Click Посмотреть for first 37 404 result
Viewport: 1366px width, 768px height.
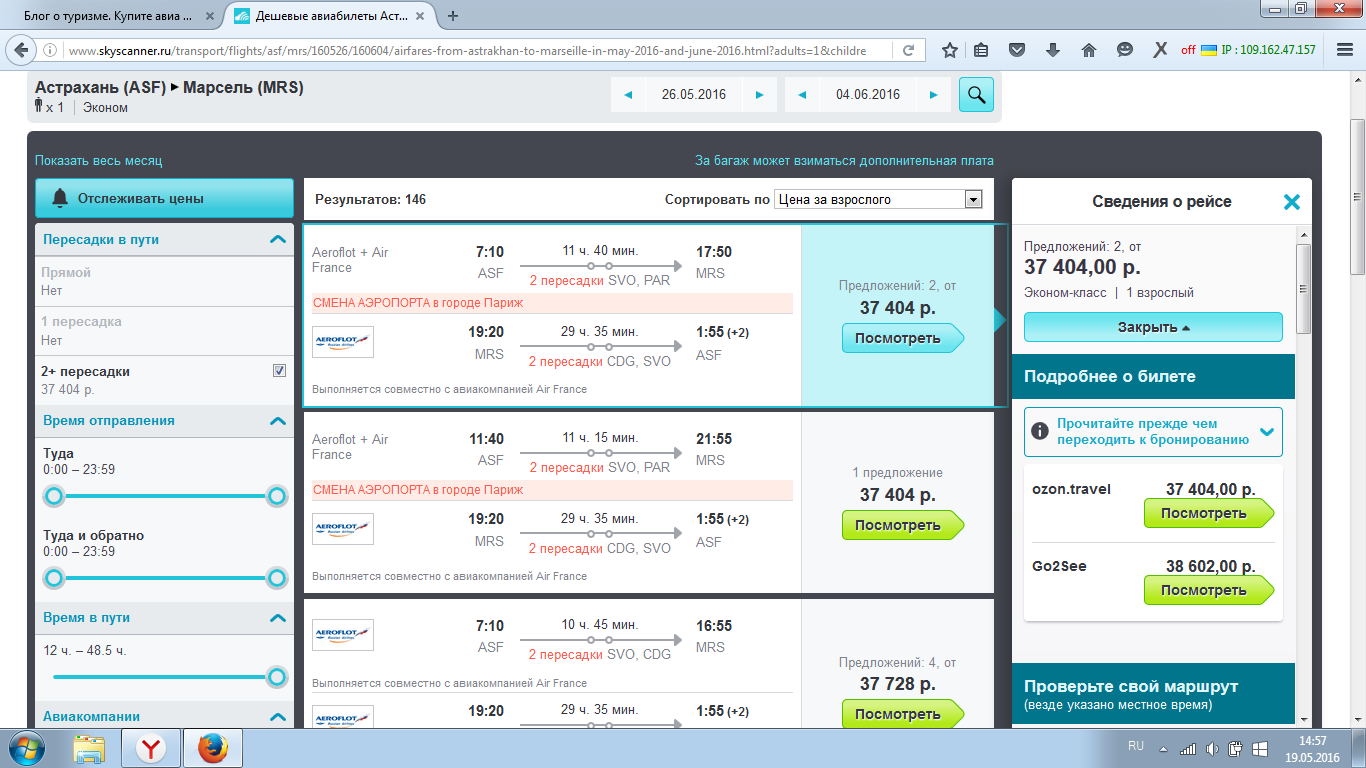point(902,338)
